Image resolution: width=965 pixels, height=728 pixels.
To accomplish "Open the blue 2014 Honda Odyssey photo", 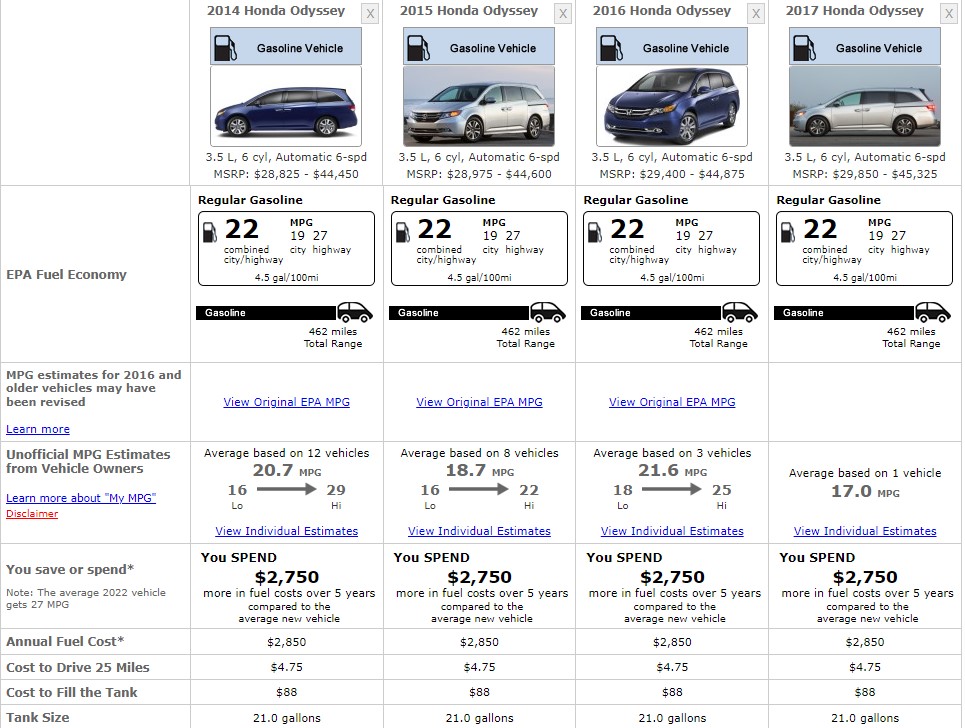I will (286, 106).
